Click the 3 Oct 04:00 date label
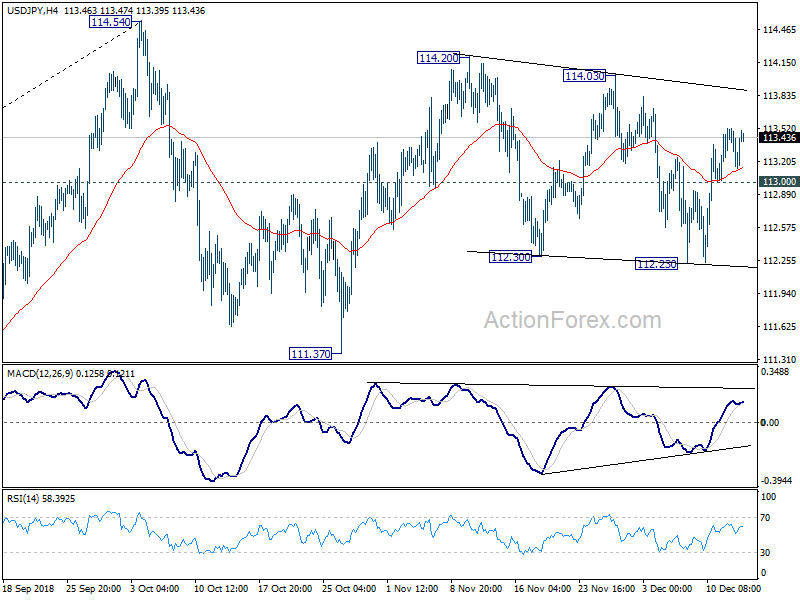 (x=155, y=588)
